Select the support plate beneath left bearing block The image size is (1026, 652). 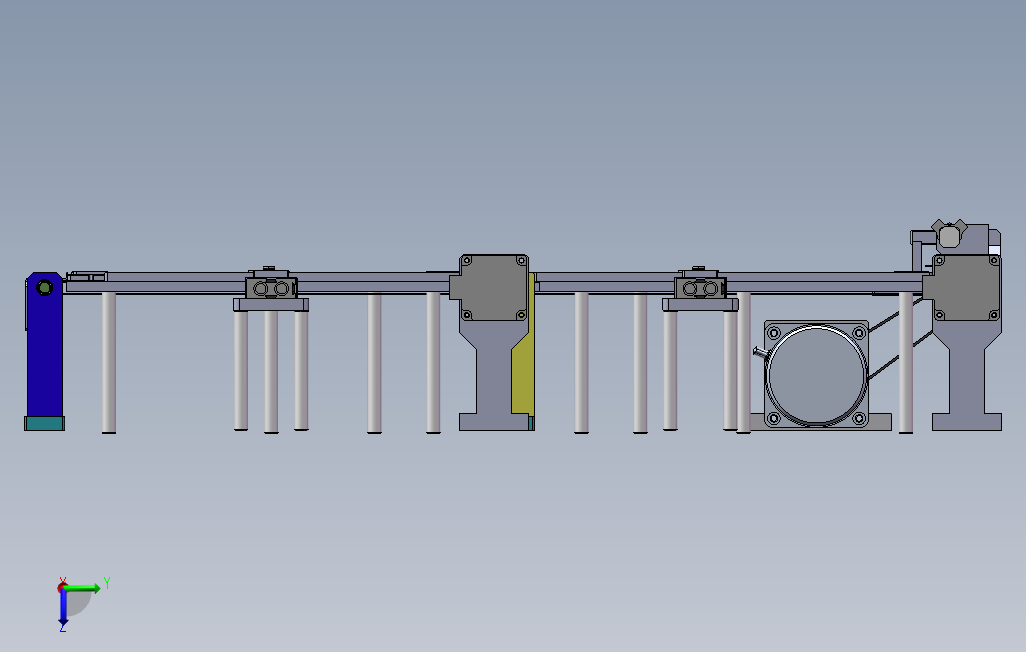(x=271, y=304)
